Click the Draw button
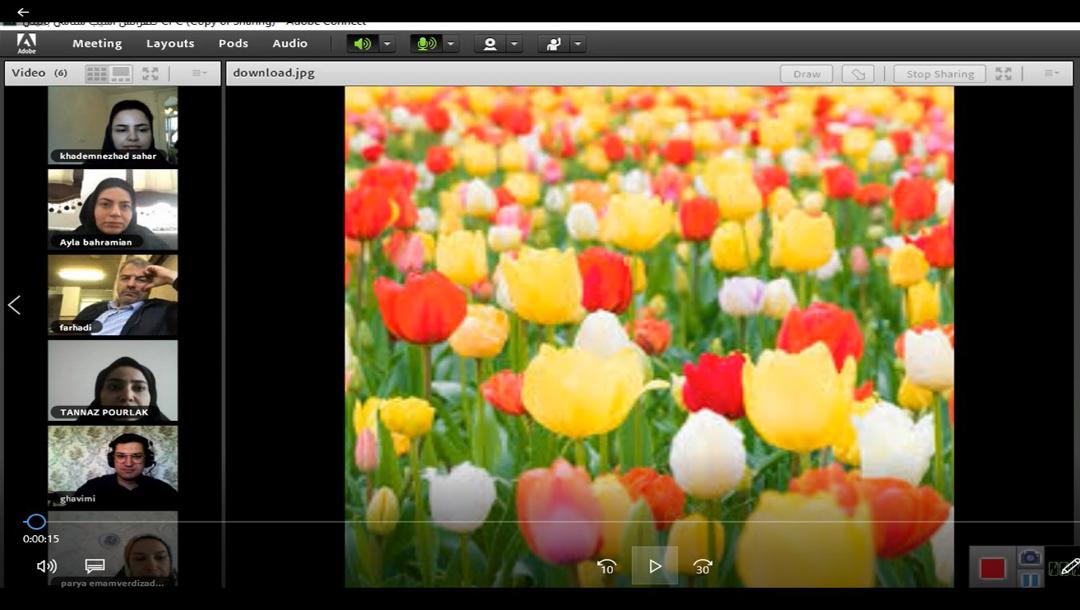The image size is (1080, 610). coord(807,74)
